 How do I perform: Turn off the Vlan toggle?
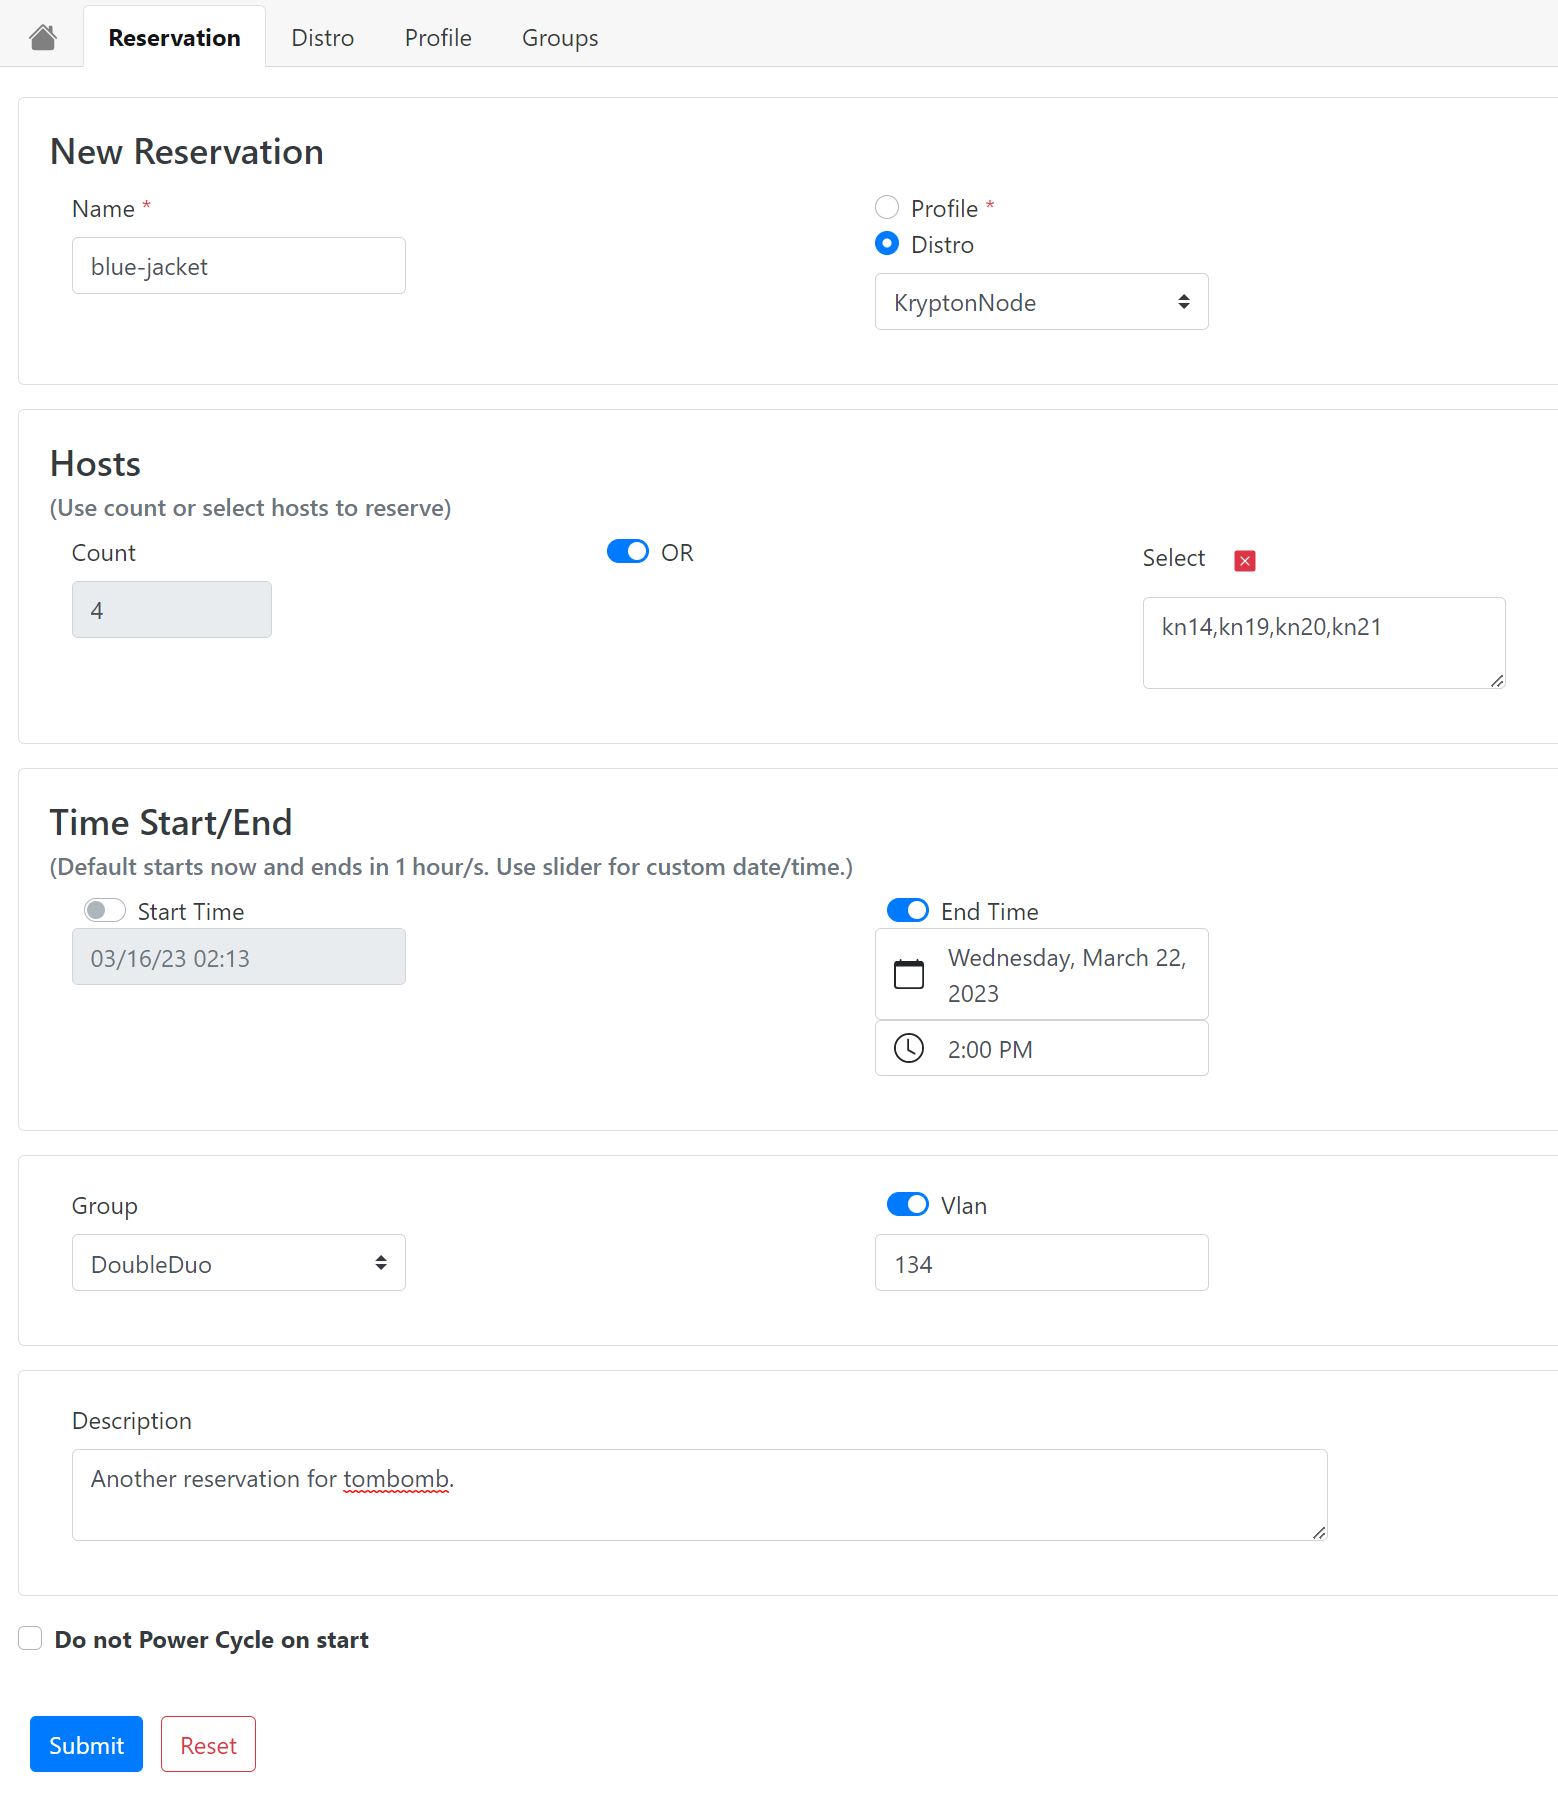pyautogui.click(x=907, y=1204)
